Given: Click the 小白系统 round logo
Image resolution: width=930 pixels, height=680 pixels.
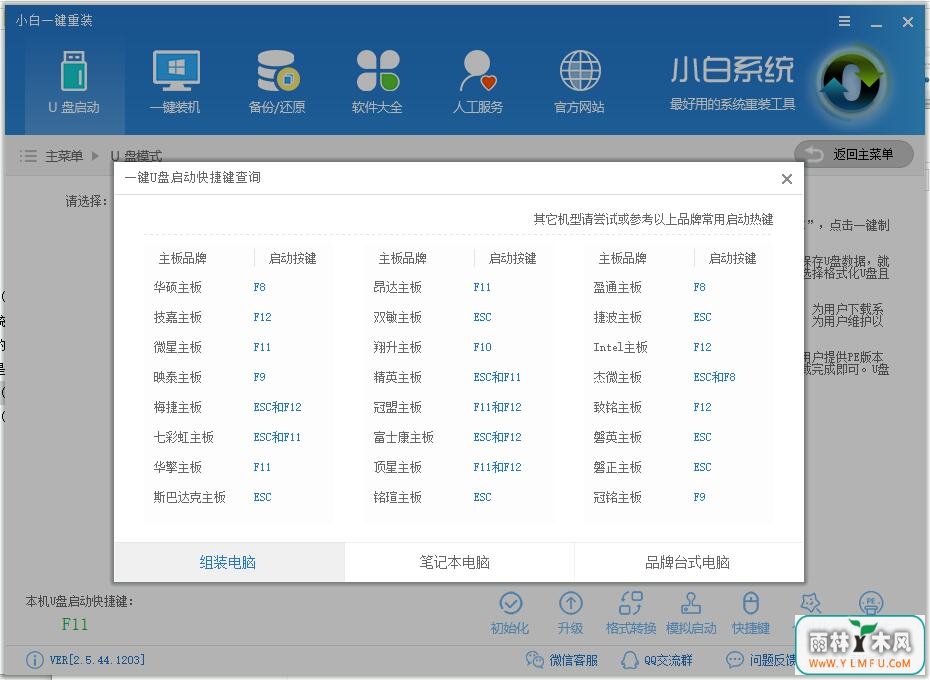Looking at the screenshot, I should [x=850, y=83].
